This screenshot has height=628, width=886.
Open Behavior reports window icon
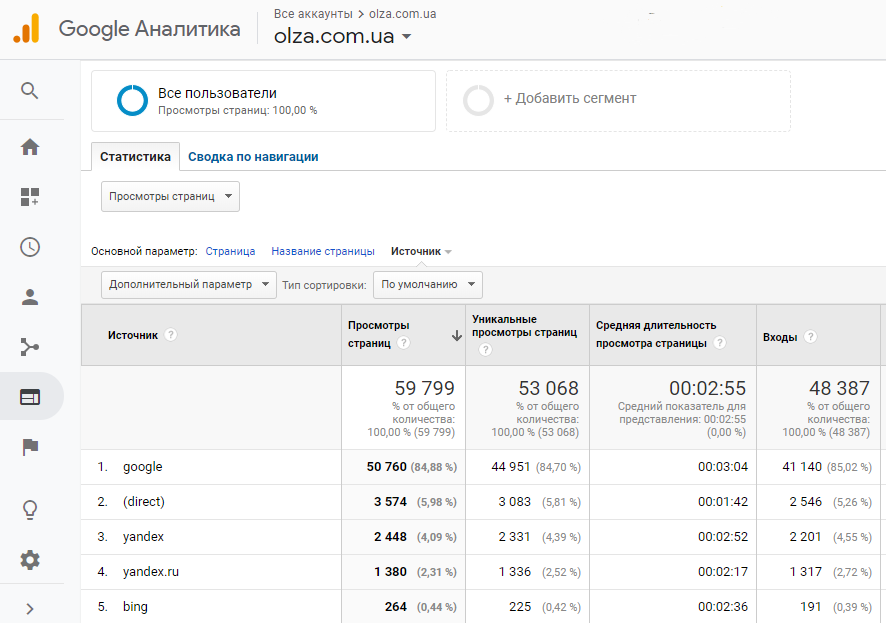pos(30,397)
